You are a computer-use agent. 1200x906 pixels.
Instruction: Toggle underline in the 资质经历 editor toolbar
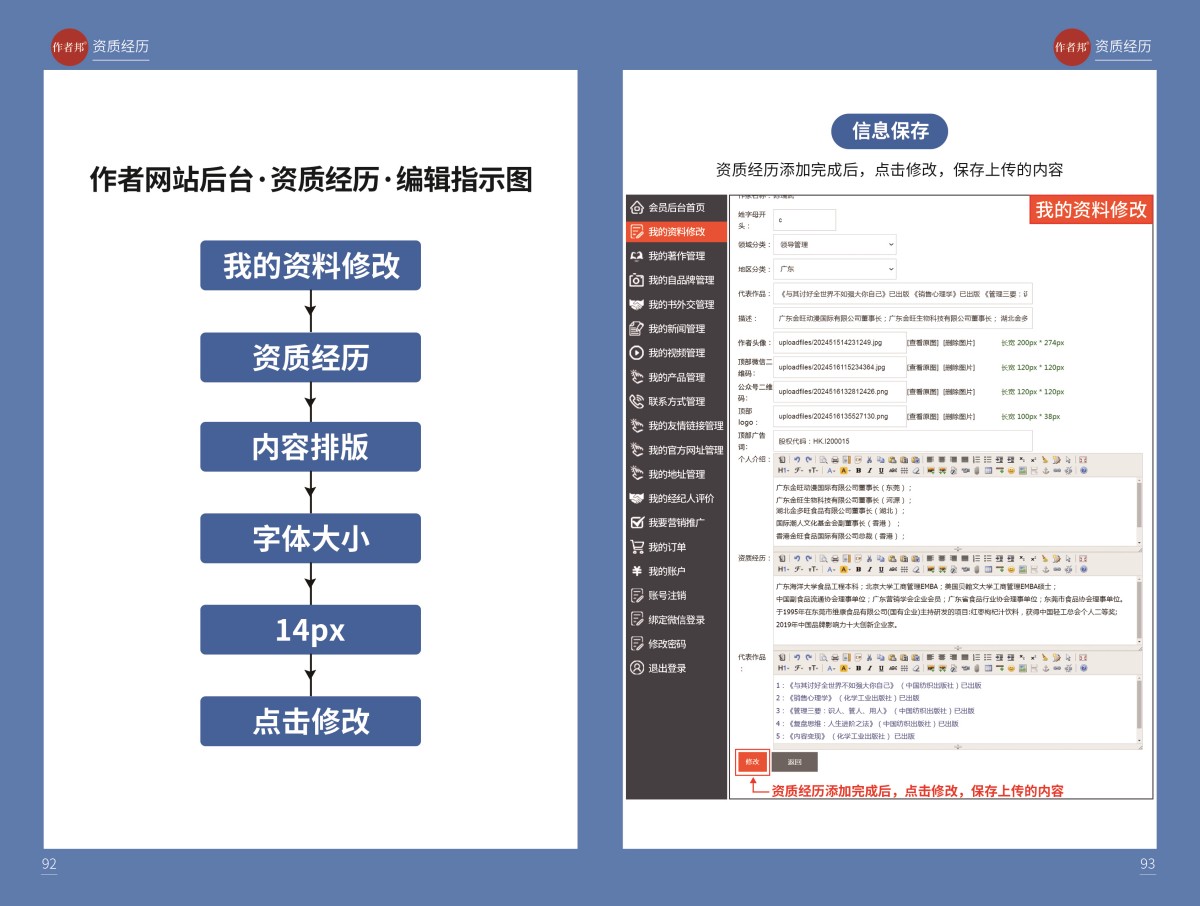(881, 569)
